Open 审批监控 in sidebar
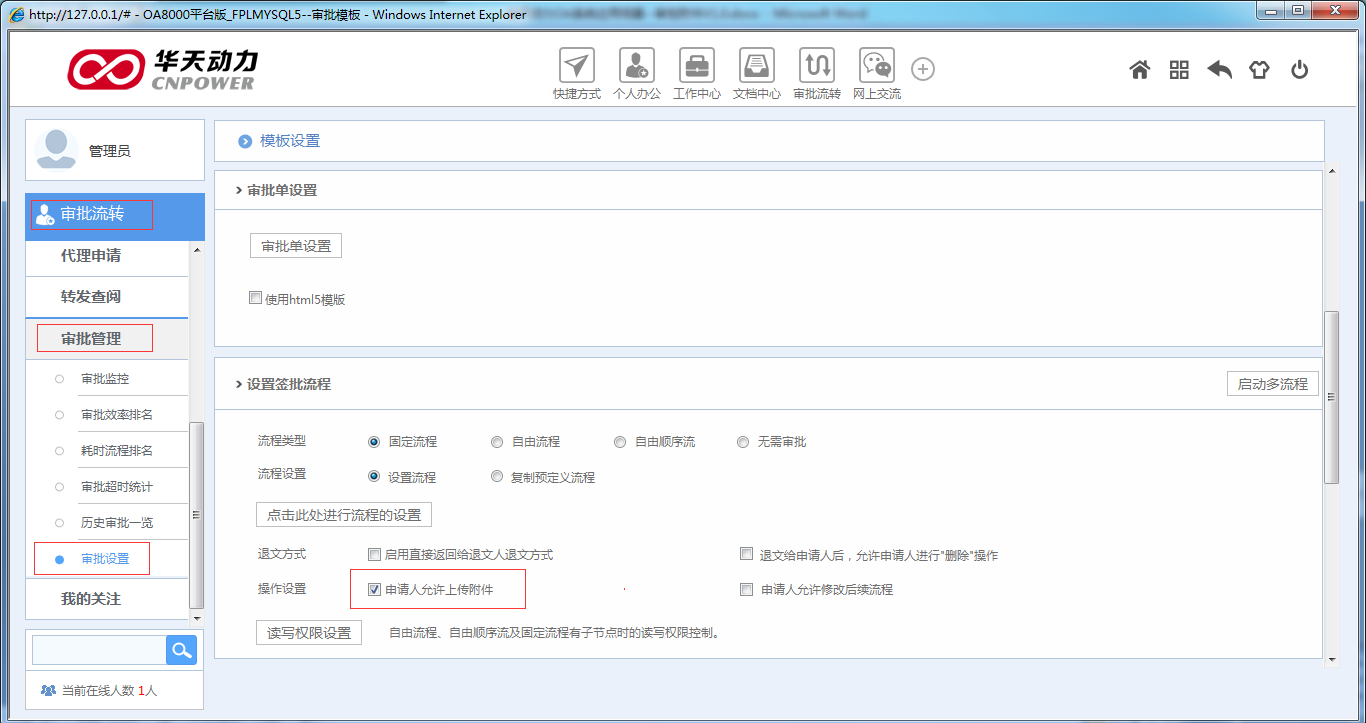Screen dimensions: 1366x723 coord(105,379)
